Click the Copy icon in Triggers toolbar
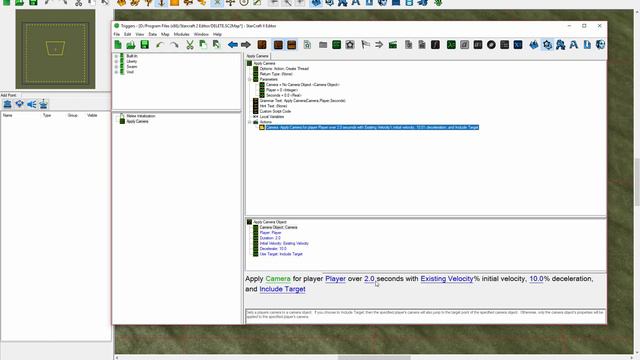Image resolution: width=640 pixels, height=360 pixels. click(x=203, y=45)
